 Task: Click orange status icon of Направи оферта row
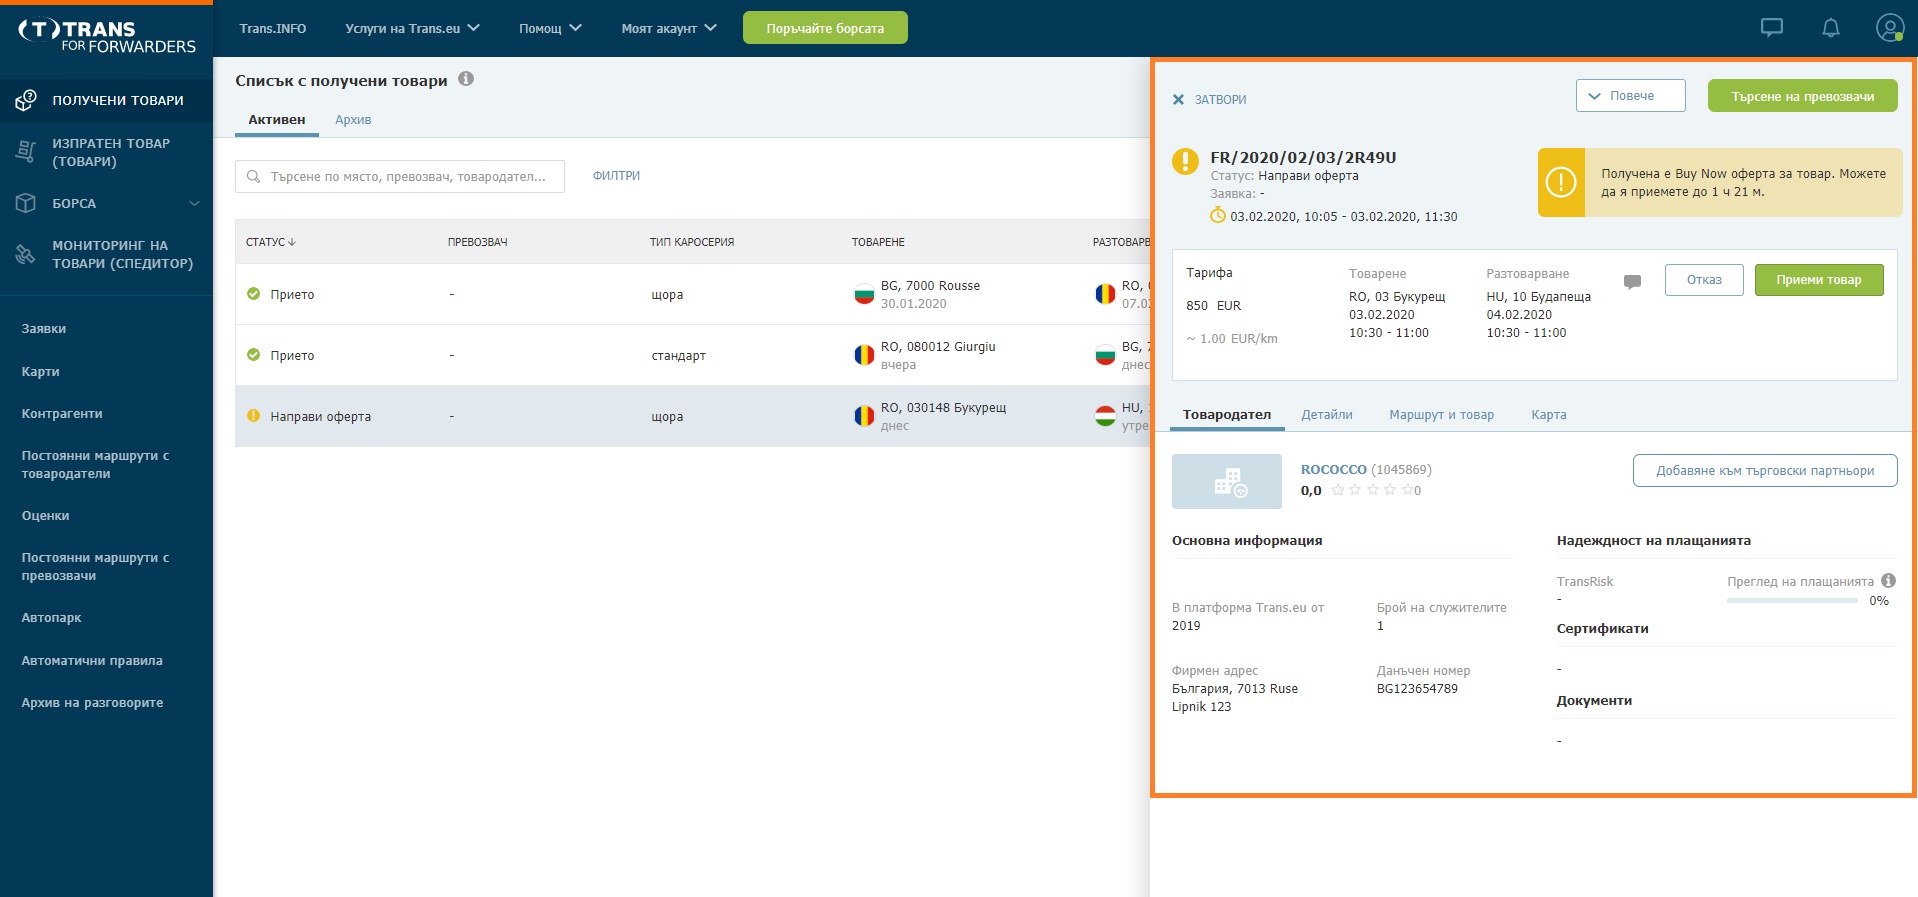tap(253, 416)
